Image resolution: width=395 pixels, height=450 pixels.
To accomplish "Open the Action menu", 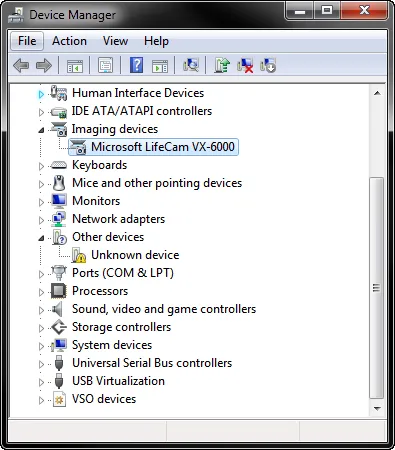I will click(69, 41).
